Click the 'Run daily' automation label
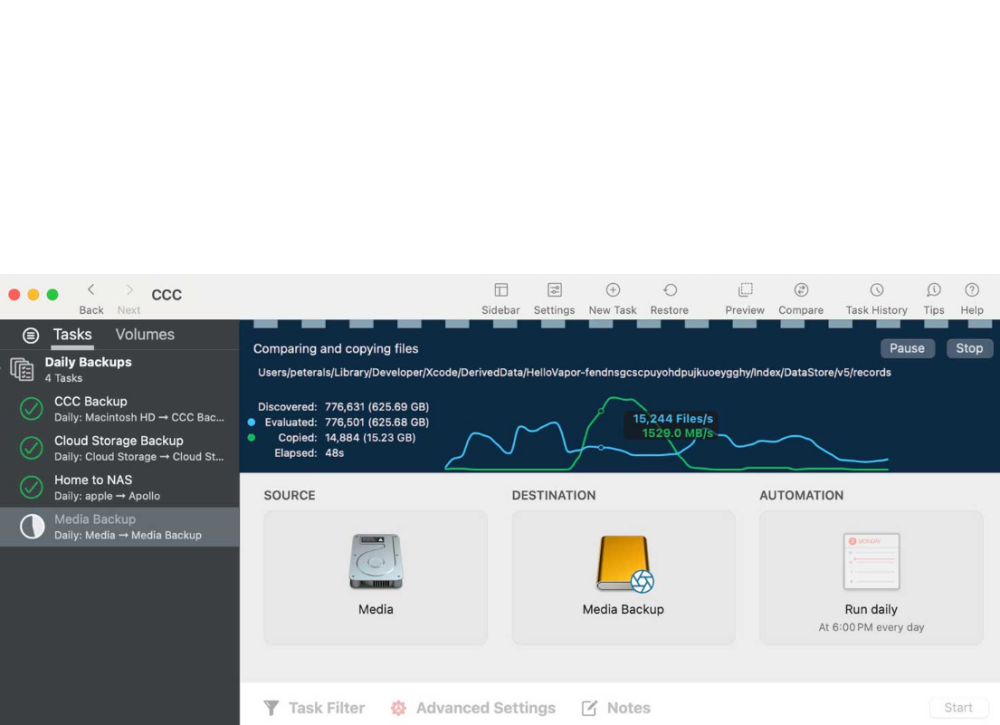The width and height of the screenshot is (1000, 725). 871,610
